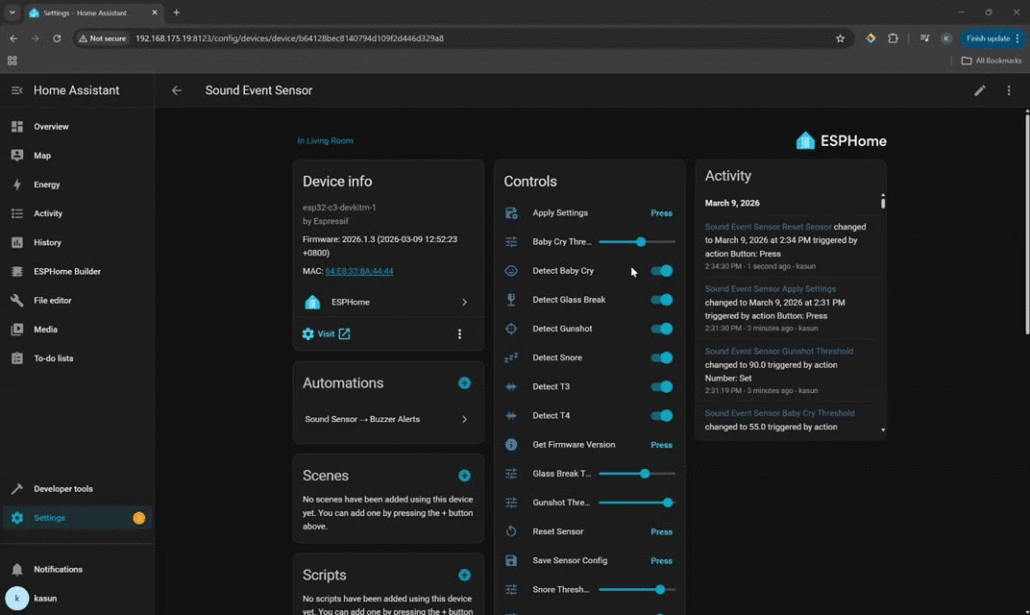
Task: Collapse the Home Assistant sidebar menu icon
Action: (17, 90)
